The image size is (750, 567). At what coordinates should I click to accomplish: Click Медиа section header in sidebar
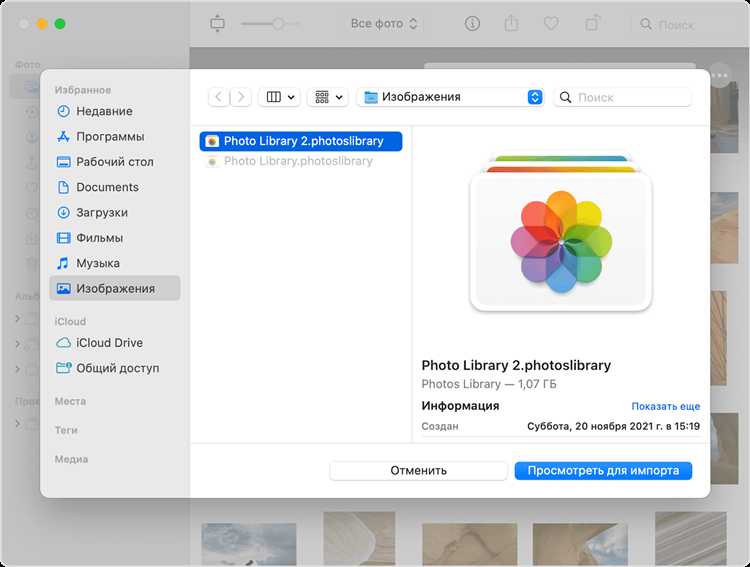pyautogui.click(x=71, y=459)
